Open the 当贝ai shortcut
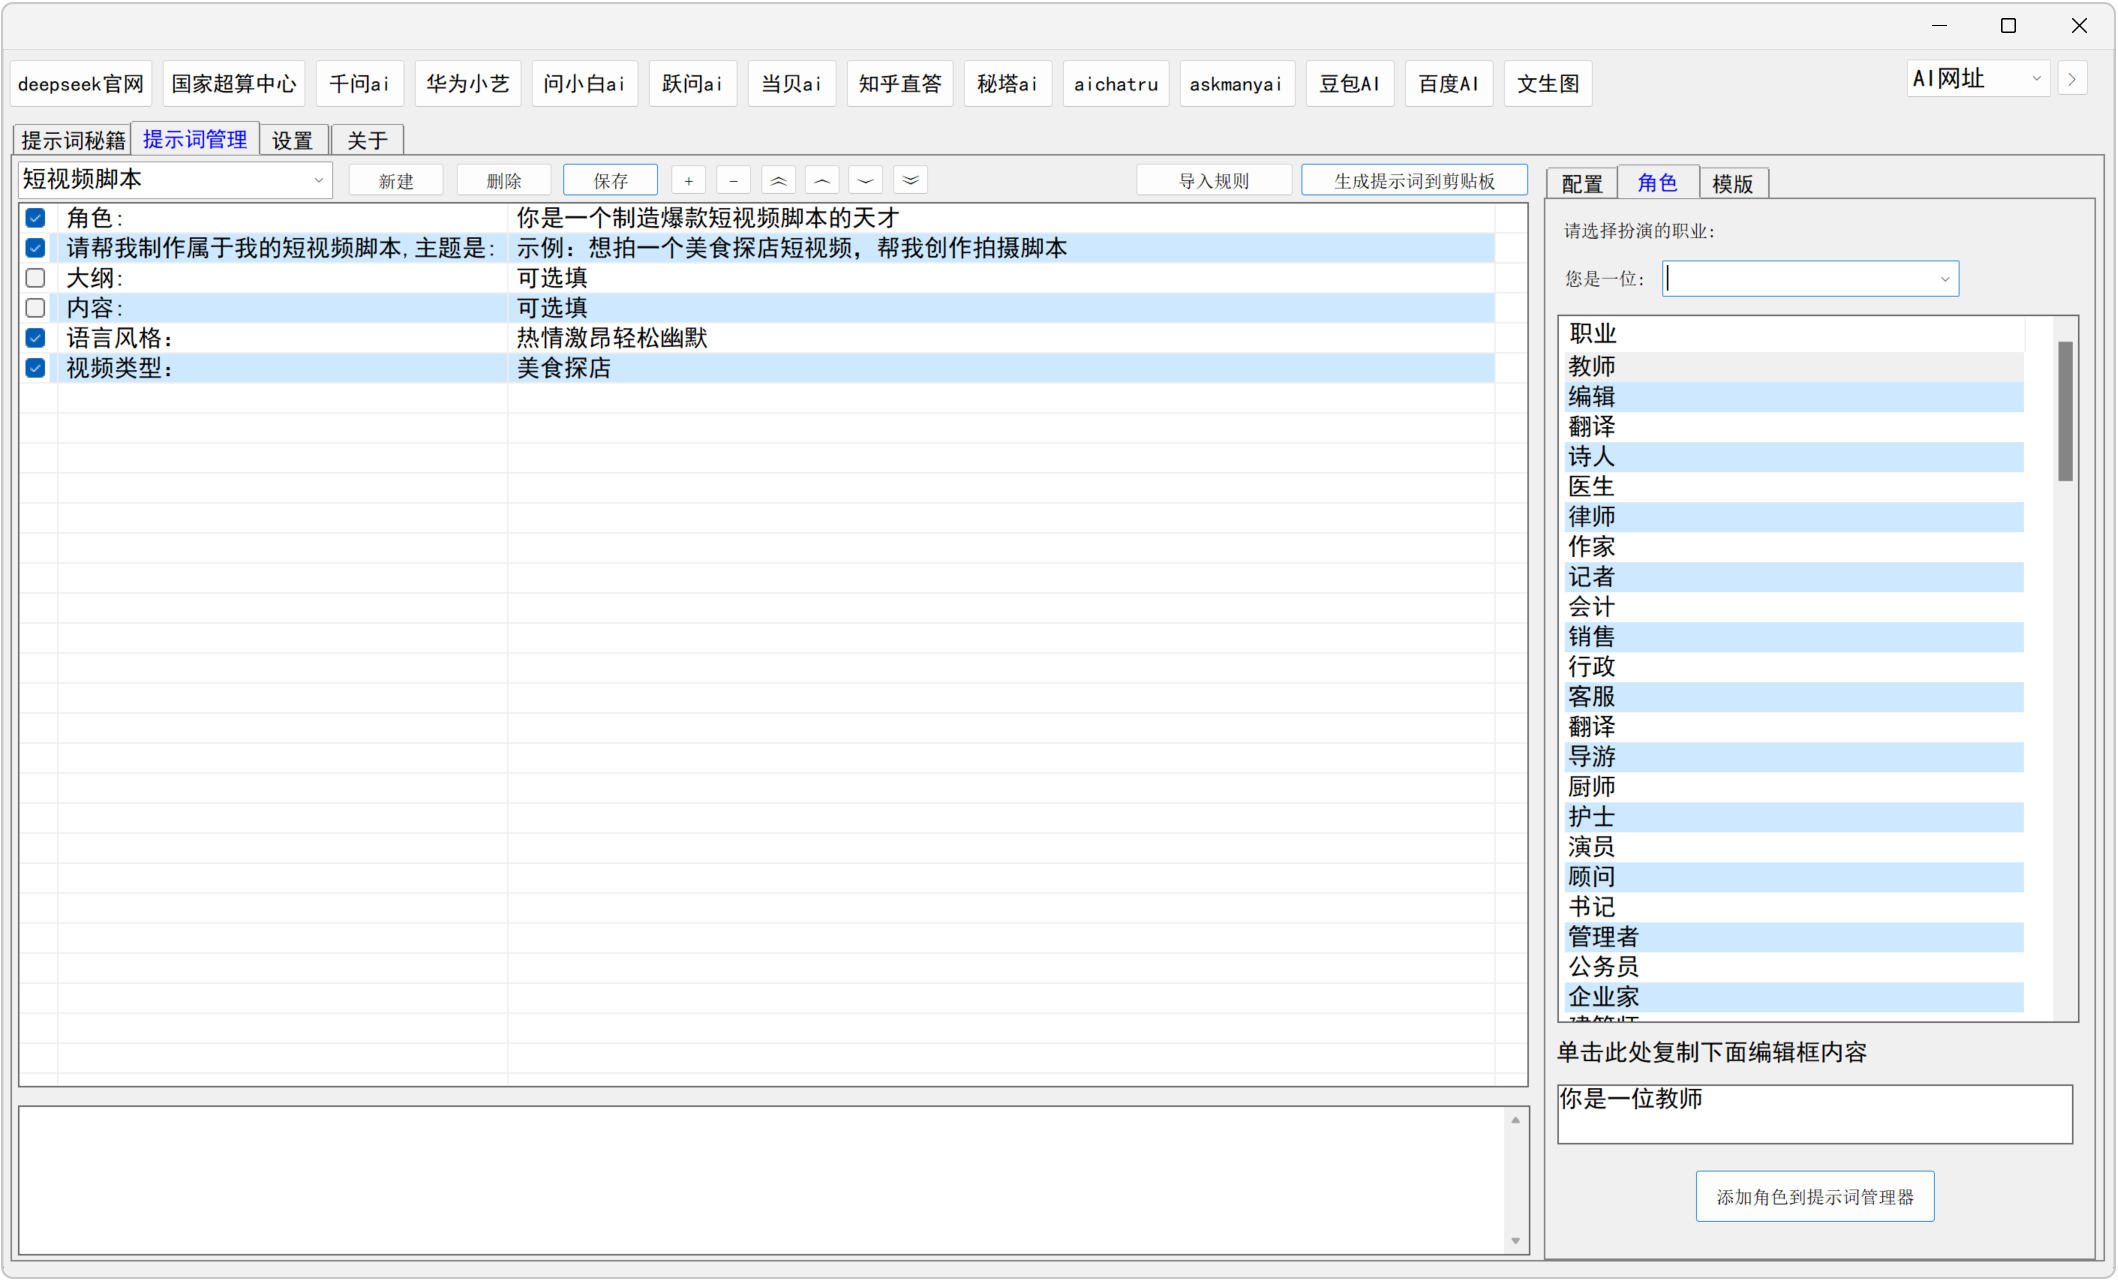This screenshot has height=1281, width=2118. coord(792,84)
